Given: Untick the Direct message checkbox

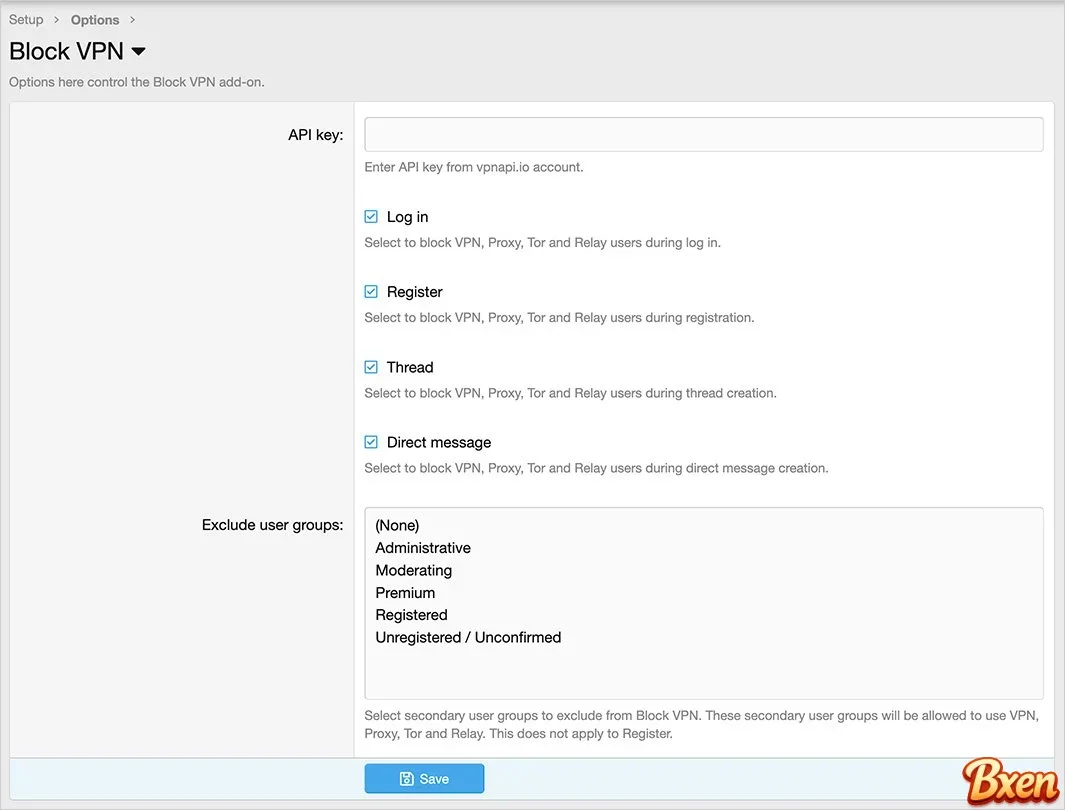Looking at the screenshot, I should (371, 442).
